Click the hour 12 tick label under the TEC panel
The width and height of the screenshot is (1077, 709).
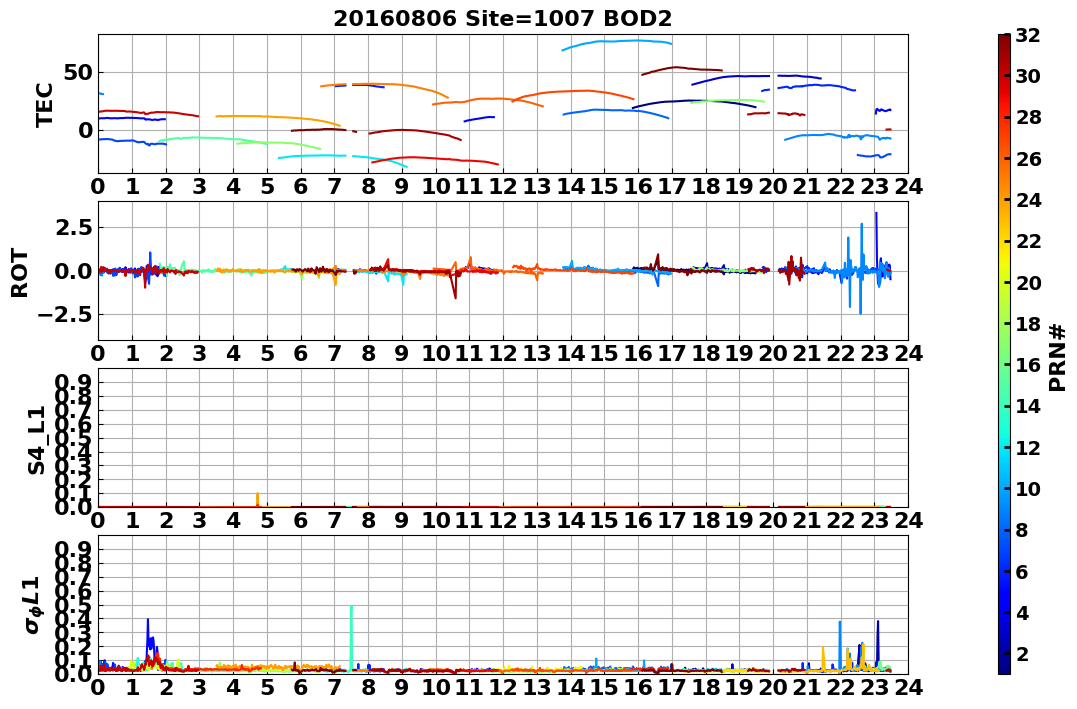point(503,186)
